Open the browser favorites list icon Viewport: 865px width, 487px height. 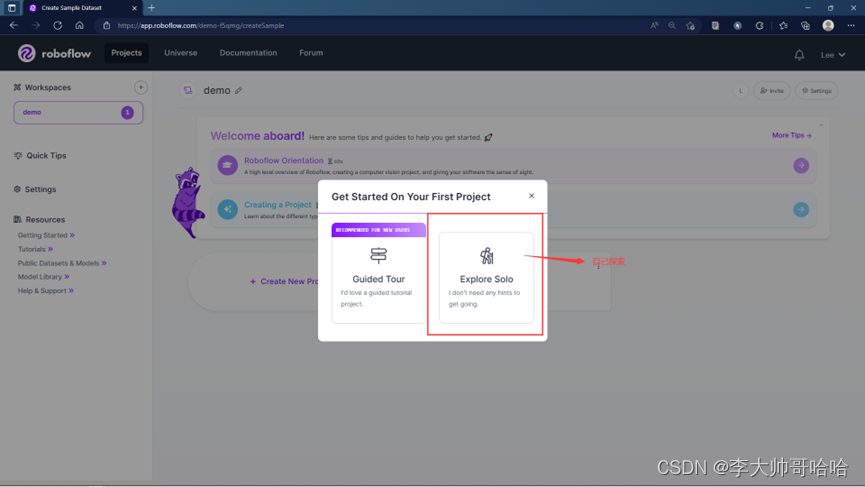(783, 25)
